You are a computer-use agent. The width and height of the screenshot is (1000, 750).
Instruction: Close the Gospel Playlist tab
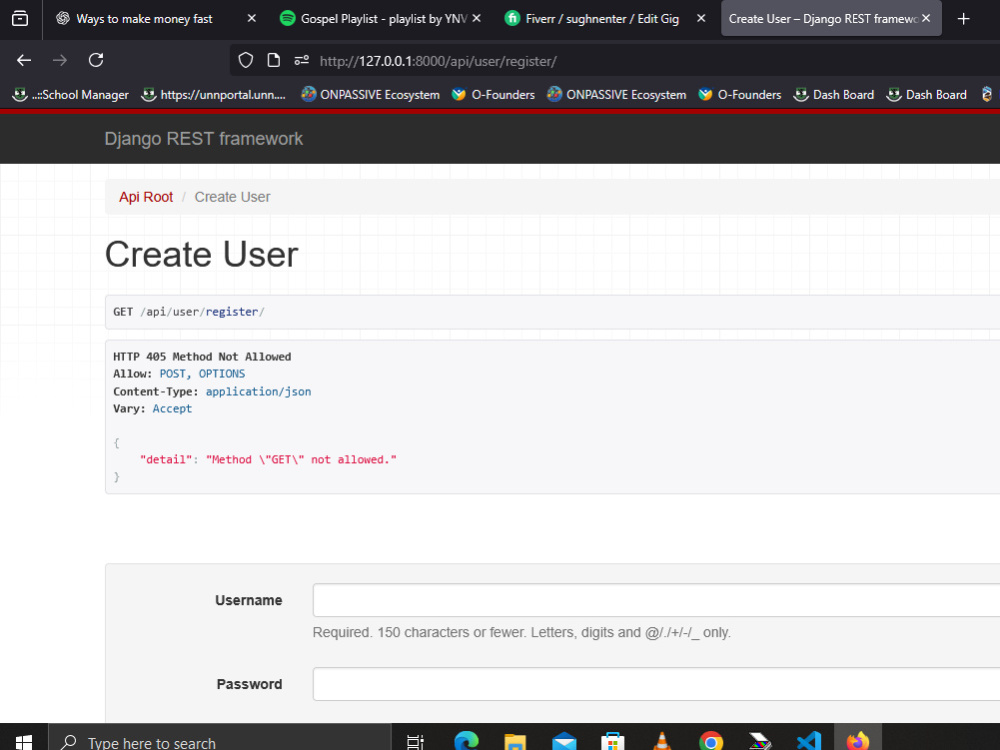(476, 18)
